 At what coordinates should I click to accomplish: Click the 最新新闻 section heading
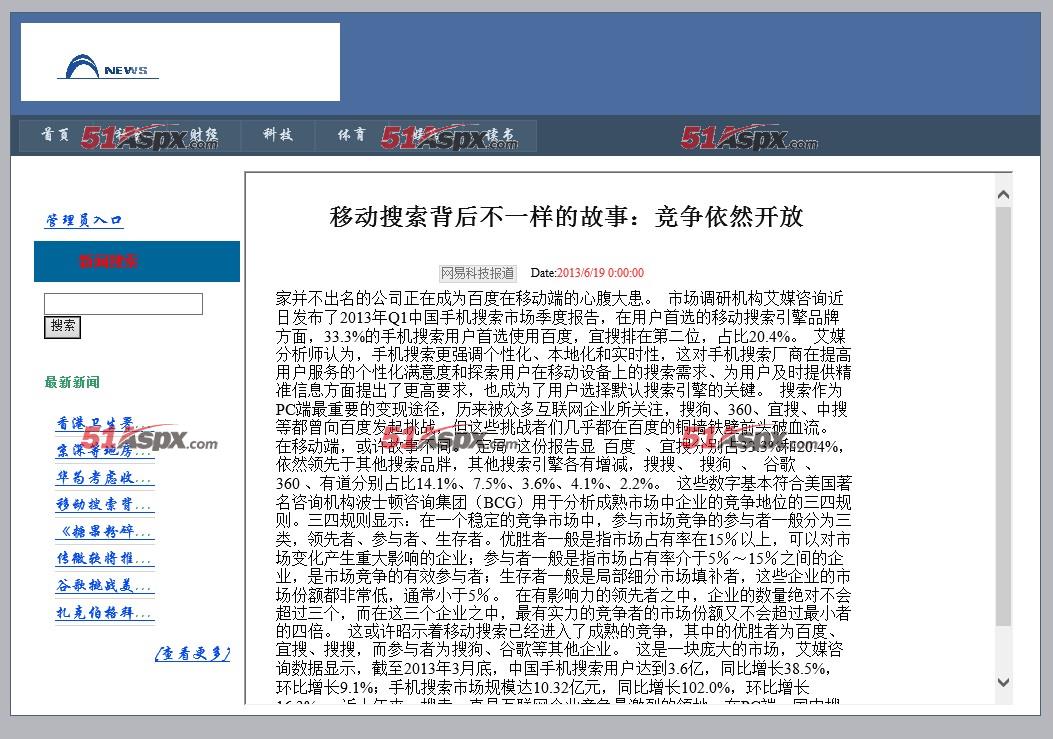(72, 382)
